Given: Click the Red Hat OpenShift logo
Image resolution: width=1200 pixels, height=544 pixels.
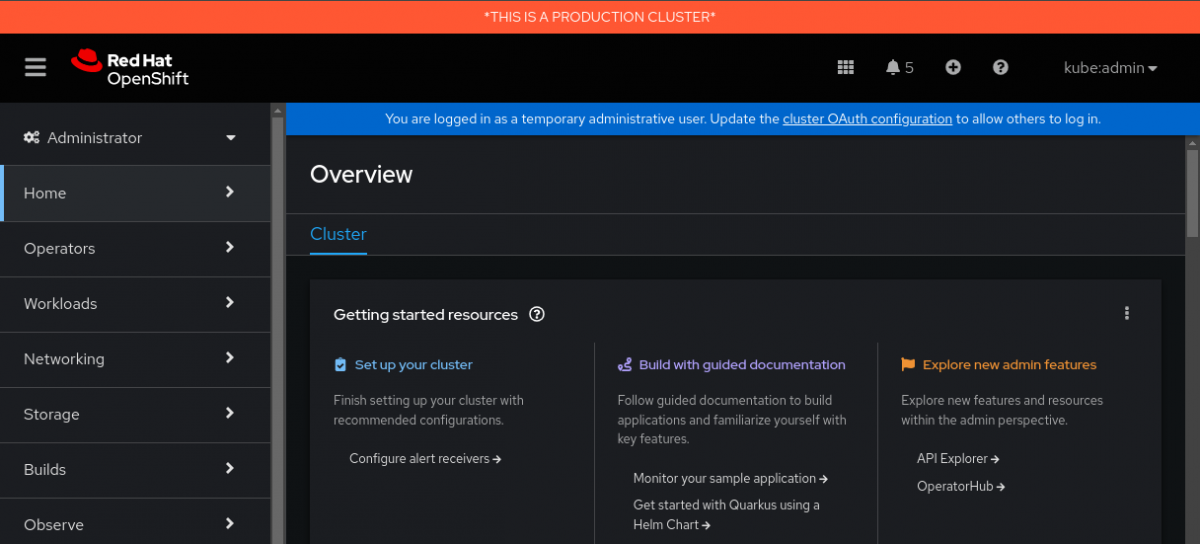Looking at the screenshot, I should (x=130, y=68).
